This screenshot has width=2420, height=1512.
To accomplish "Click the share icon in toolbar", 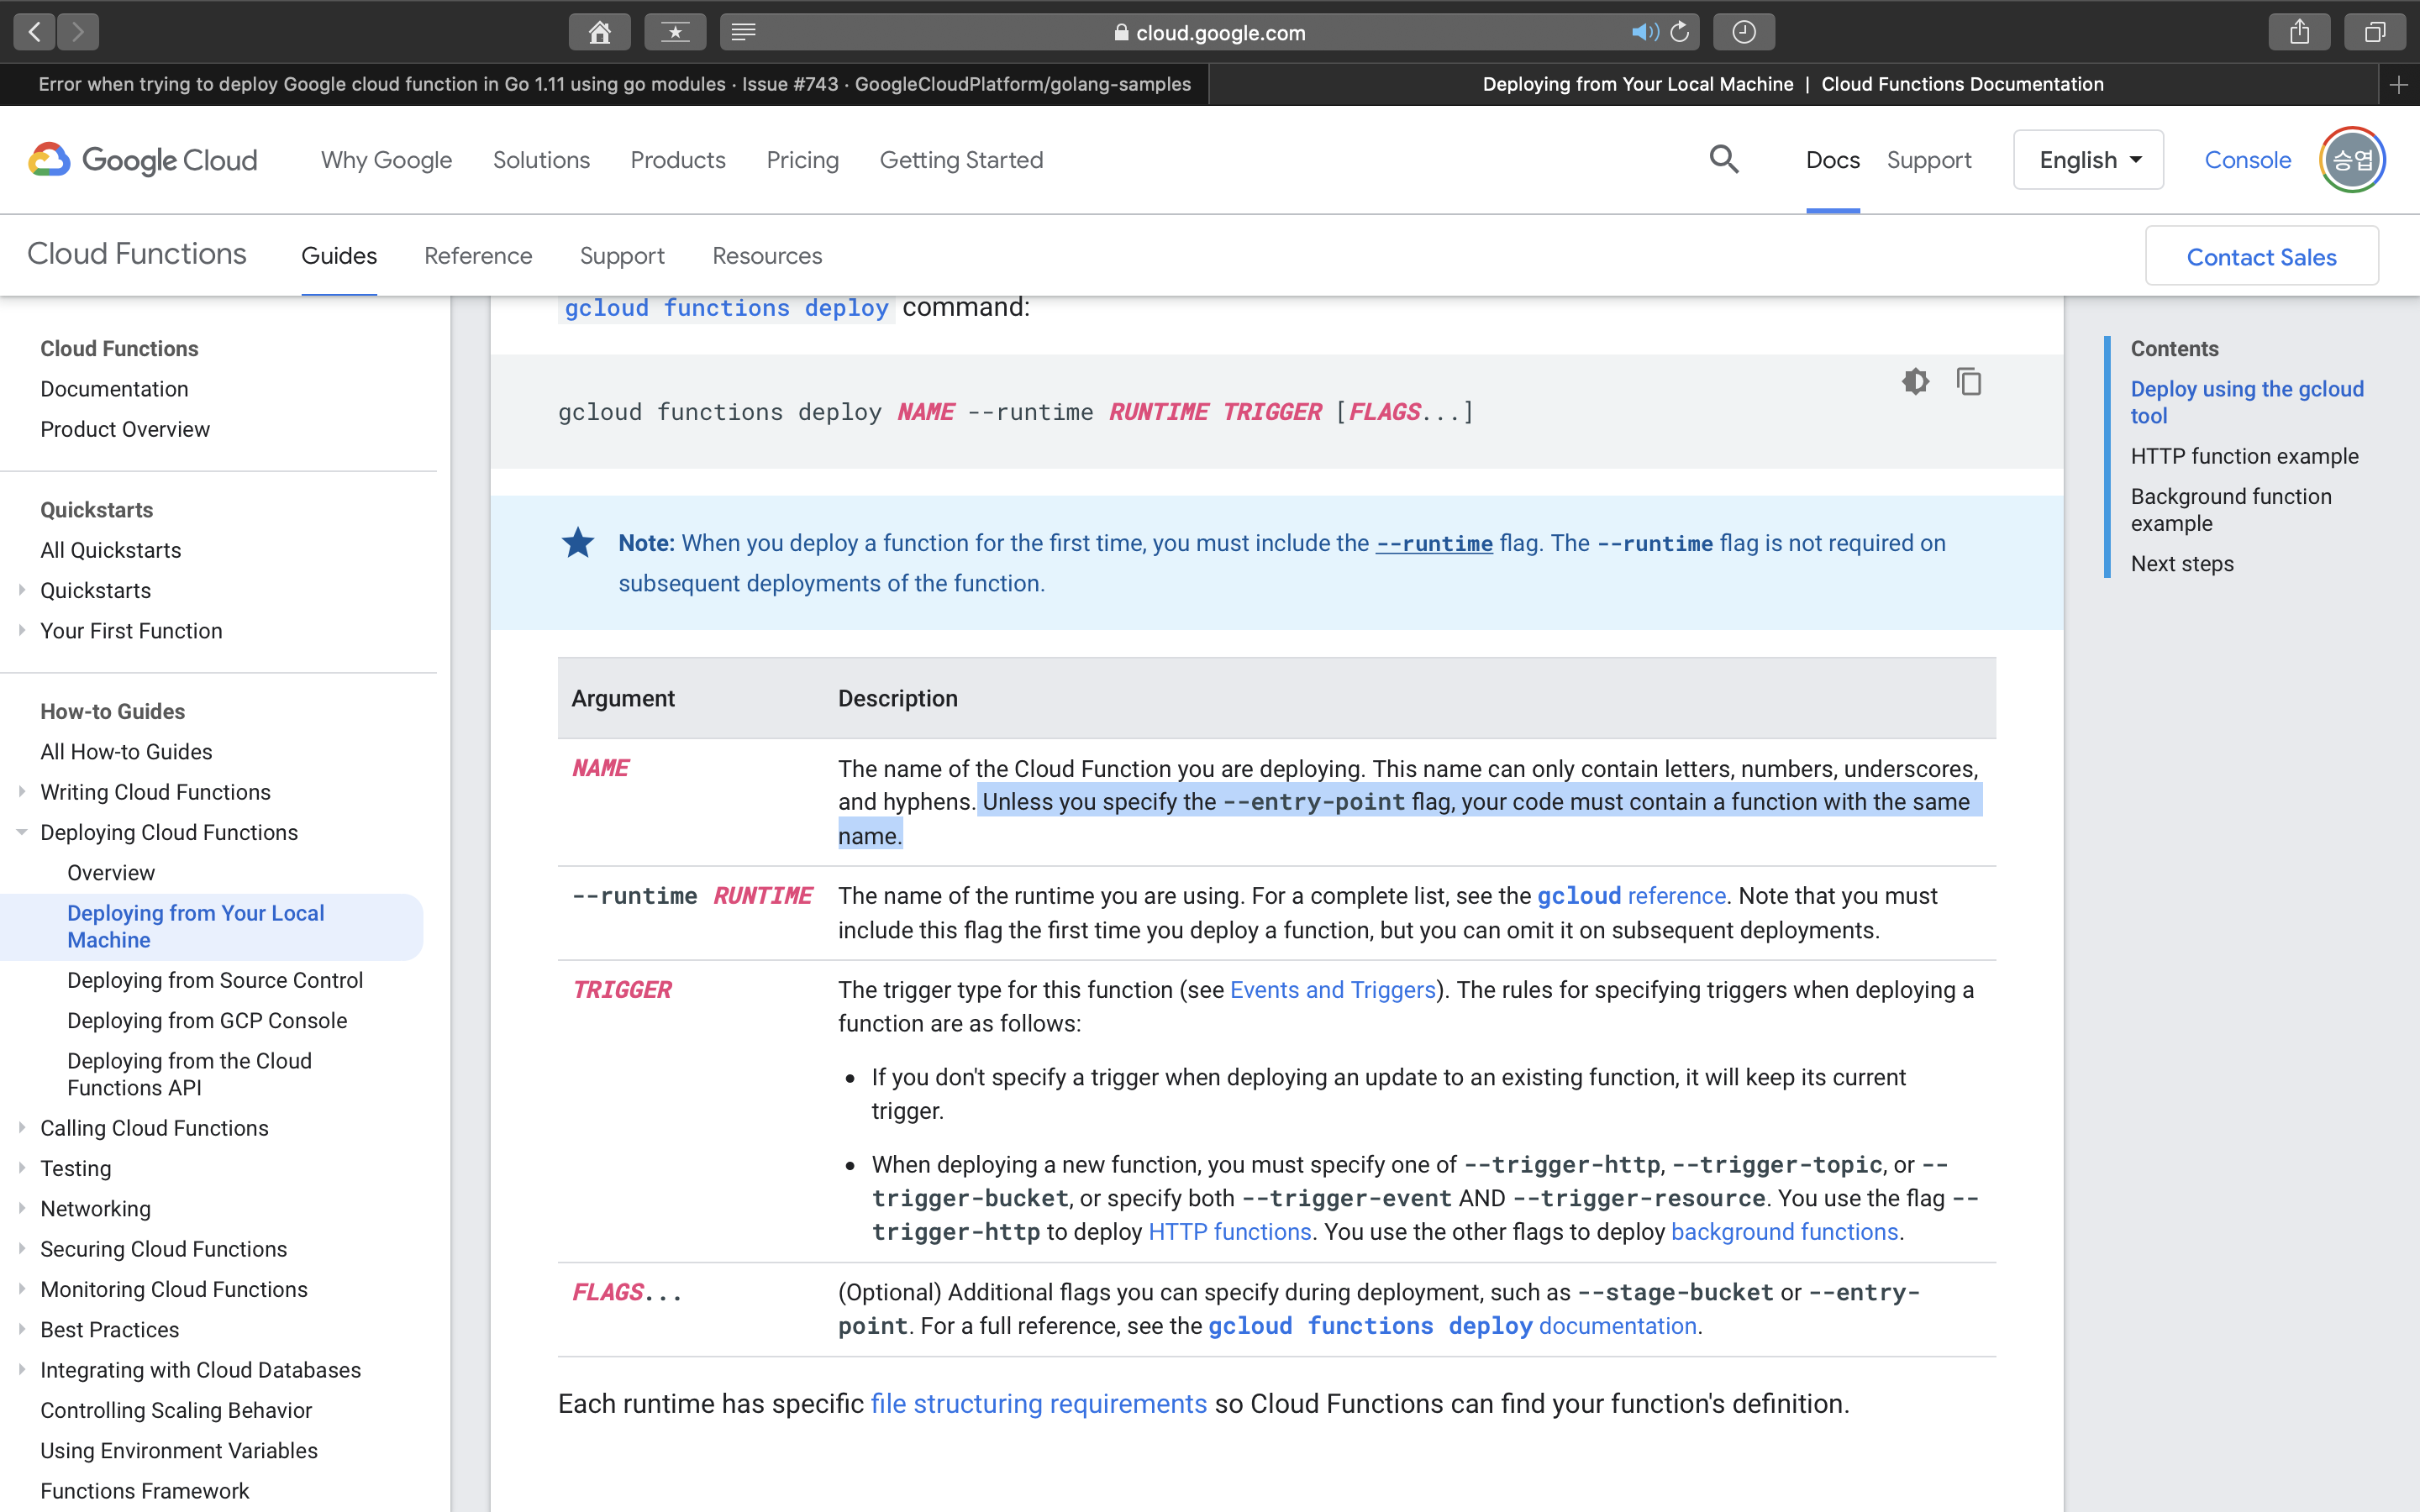I will tap(2299, 32).
